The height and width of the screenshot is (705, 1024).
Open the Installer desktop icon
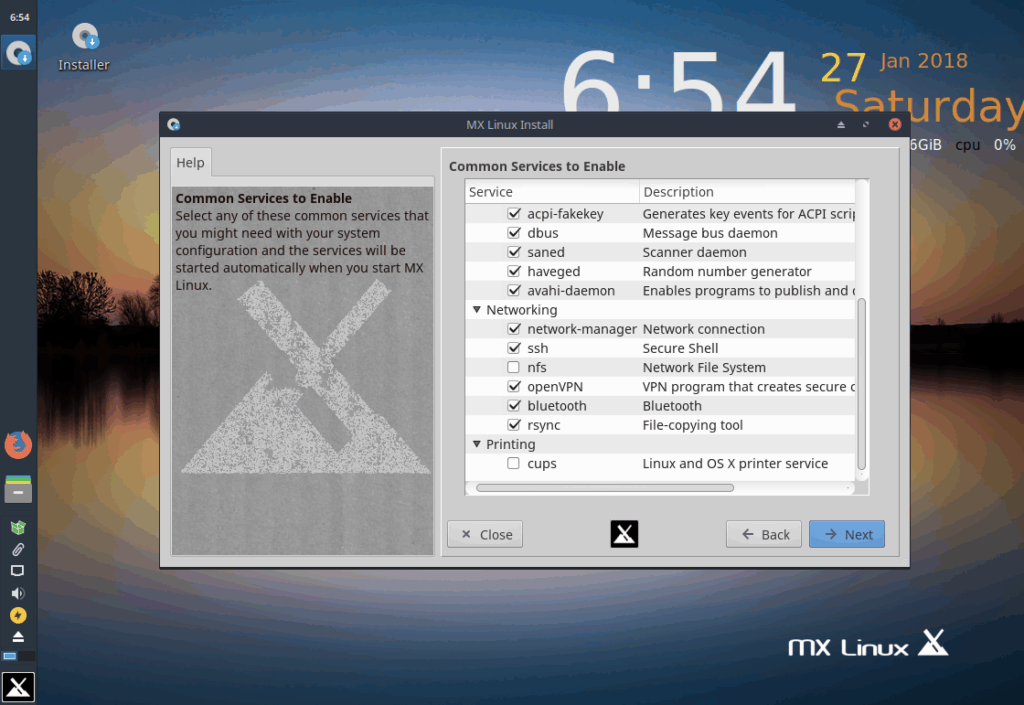pyautogui.click(x=84, y=46)
